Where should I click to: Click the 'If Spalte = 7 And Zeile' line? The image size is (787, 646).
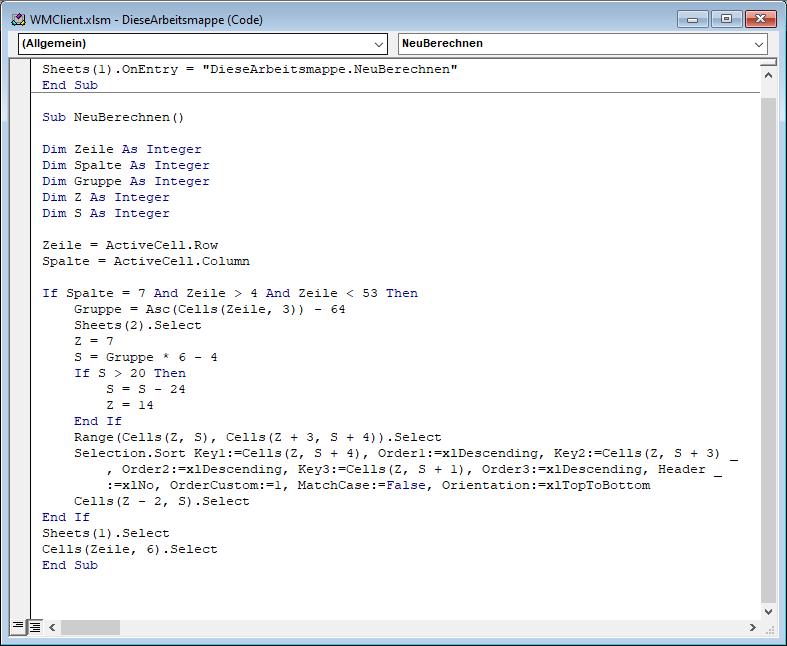coord(230,294)
